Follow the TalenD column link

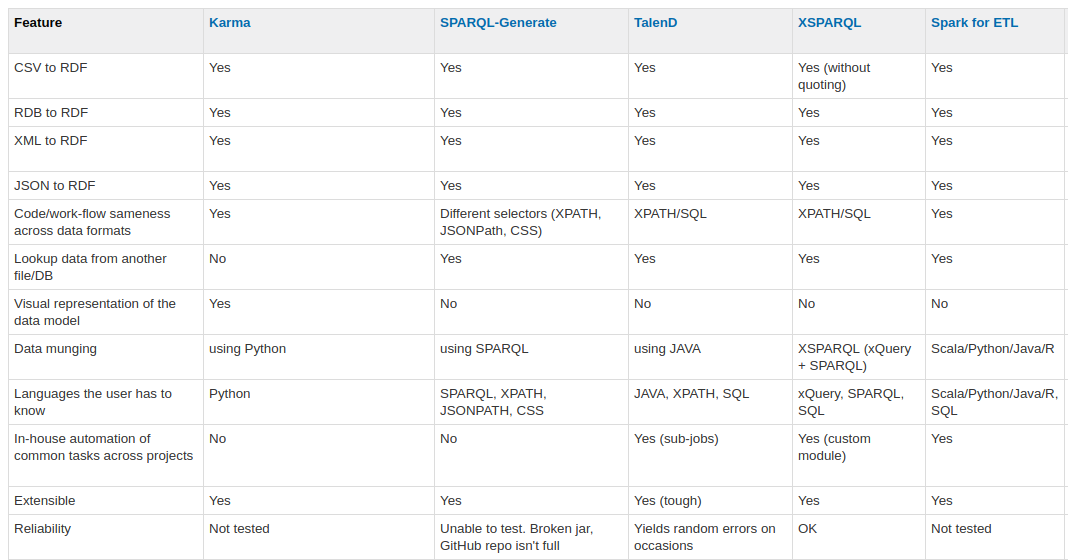(x=655, y=23)
